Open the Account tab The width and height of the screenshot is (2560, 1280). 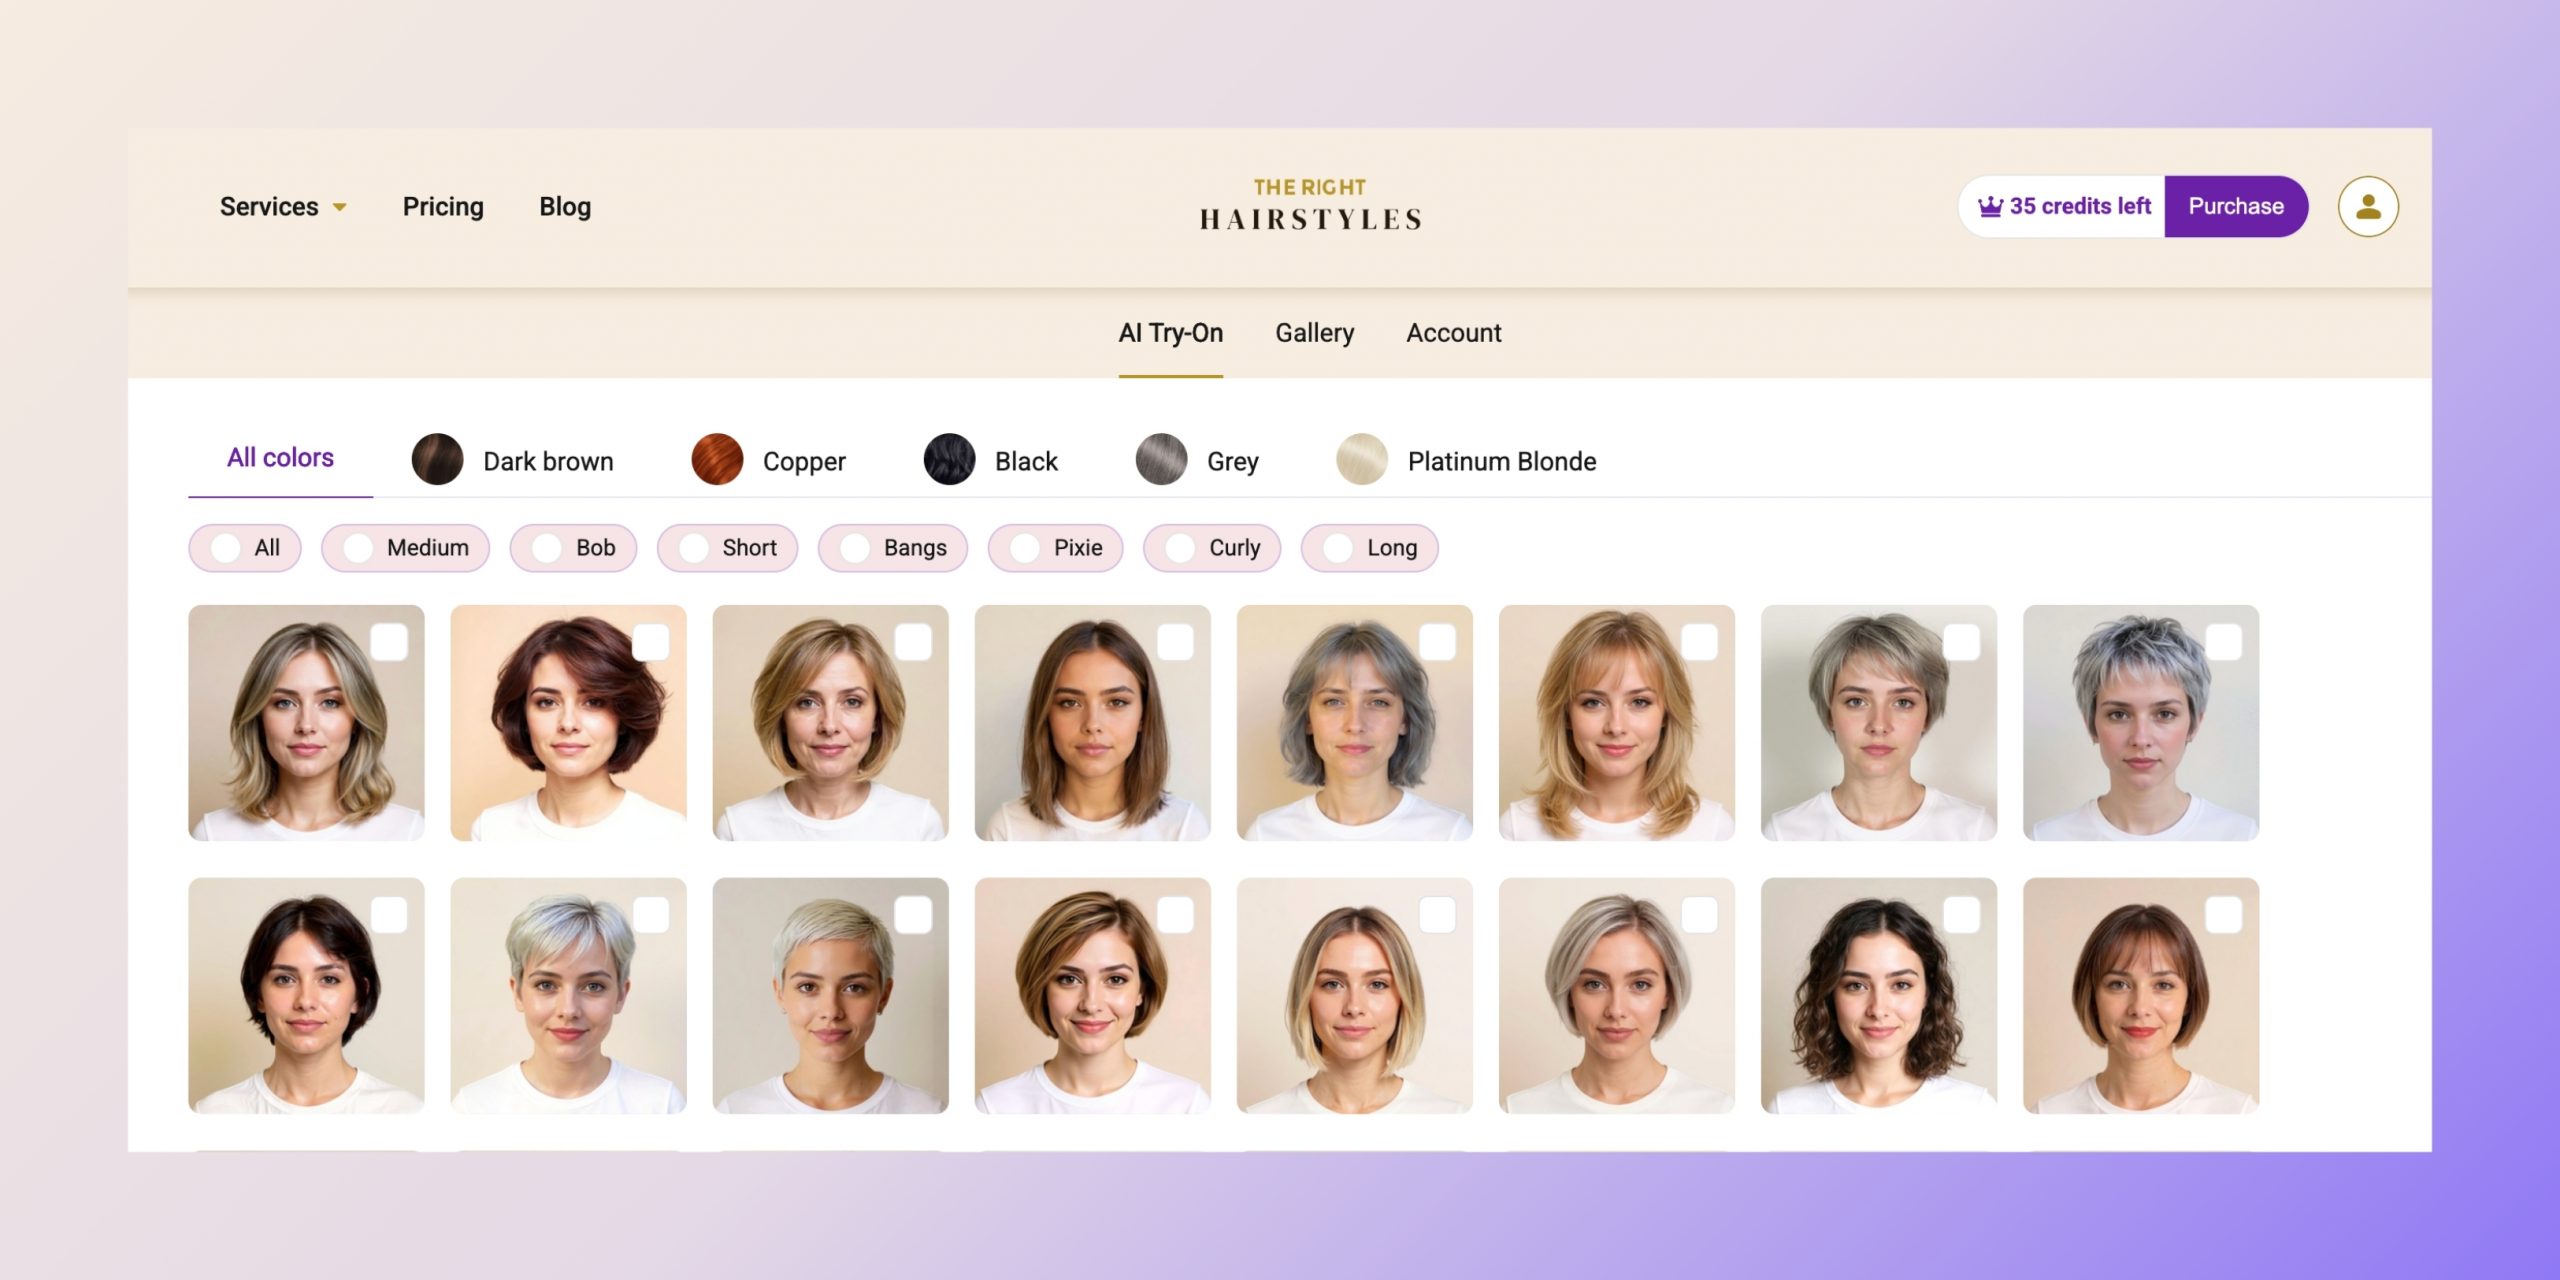tap(1452, 332)
